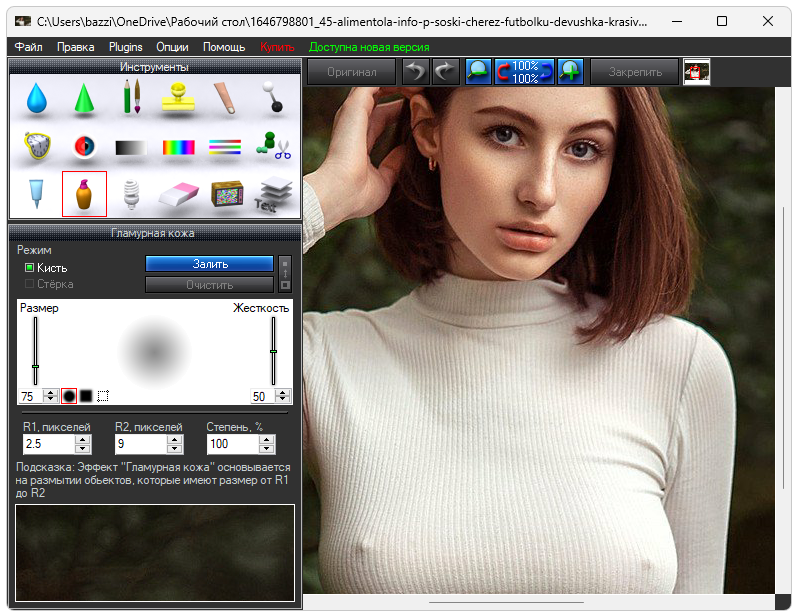
Task: Select the red-eye removal tool
Action: coord(84,146)
